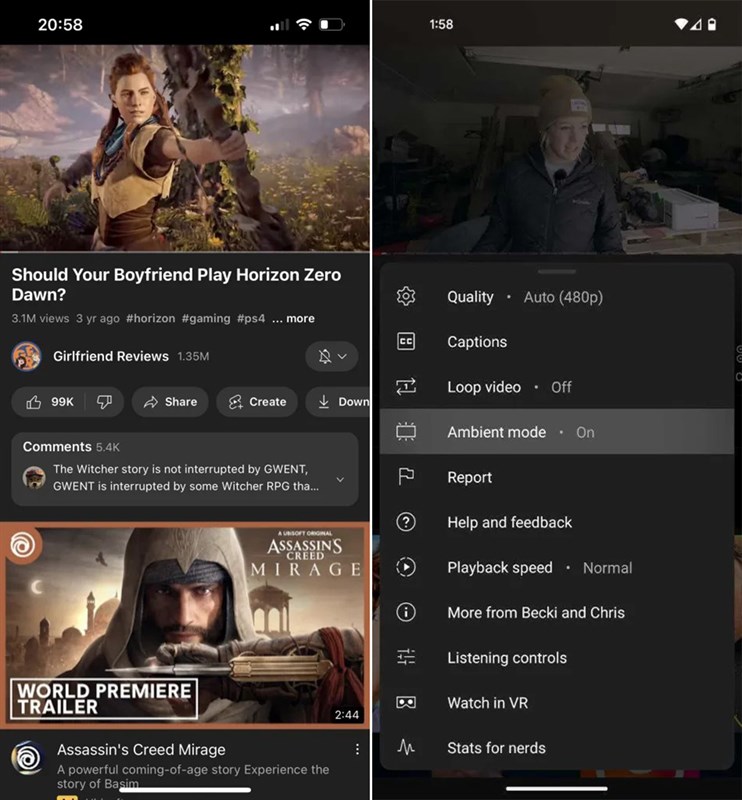Click the Stats for nerds icon
Screen dimensions: 742x800
pyautogui.click(x=406, y=748)
